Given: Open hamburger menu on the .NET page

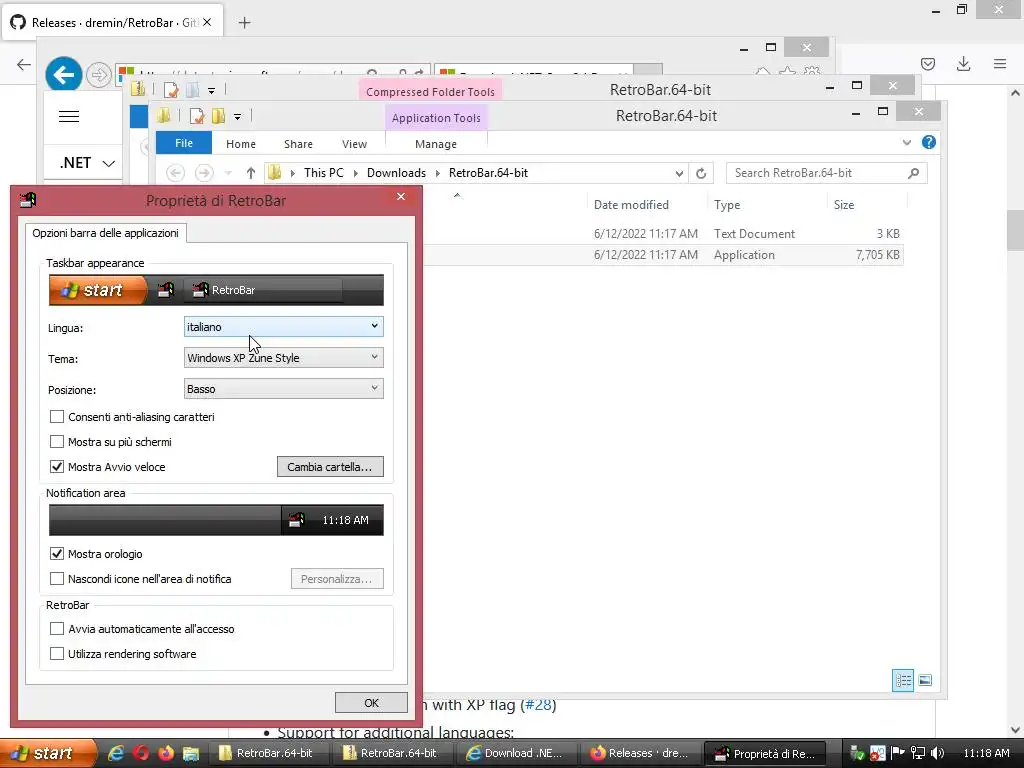Looking at the screenshot, I should pos(69,117).
